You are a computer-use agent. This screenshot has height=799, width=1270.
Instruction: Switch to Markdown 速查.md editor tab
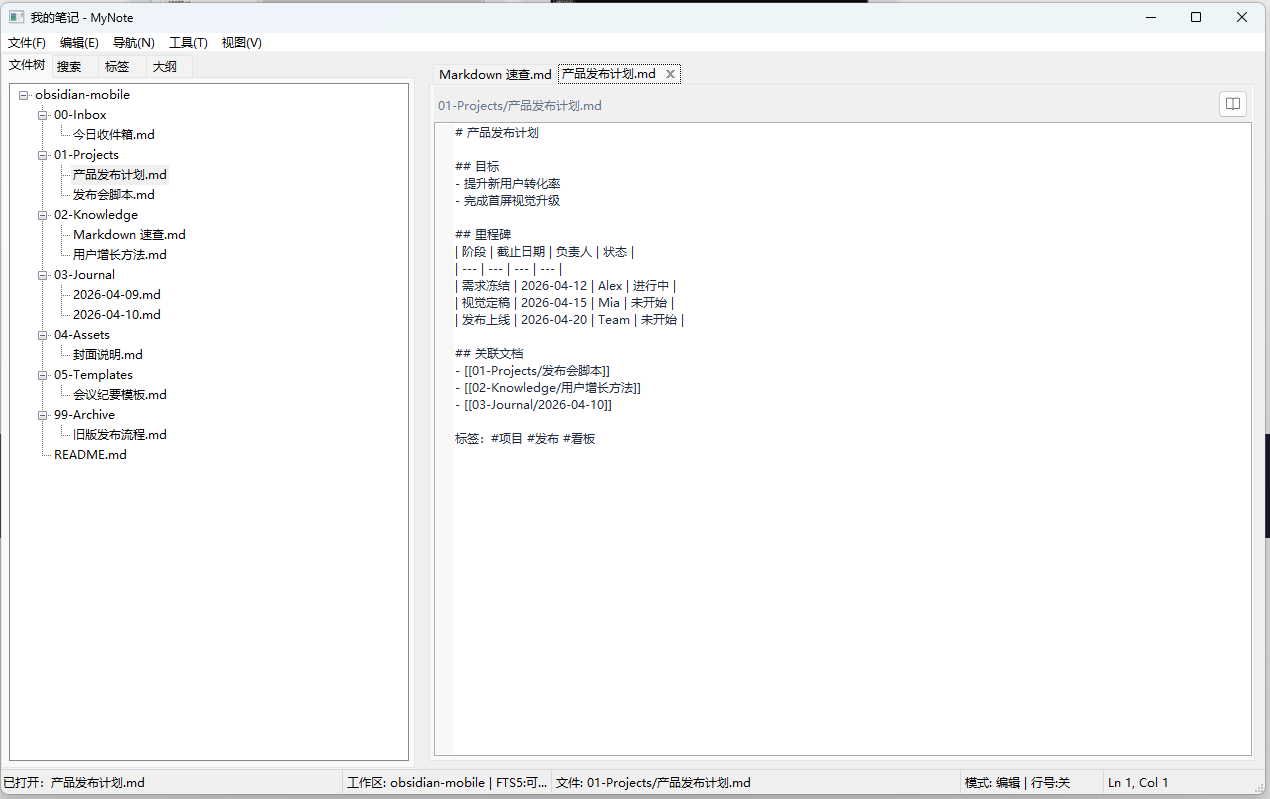click(495, 75)
